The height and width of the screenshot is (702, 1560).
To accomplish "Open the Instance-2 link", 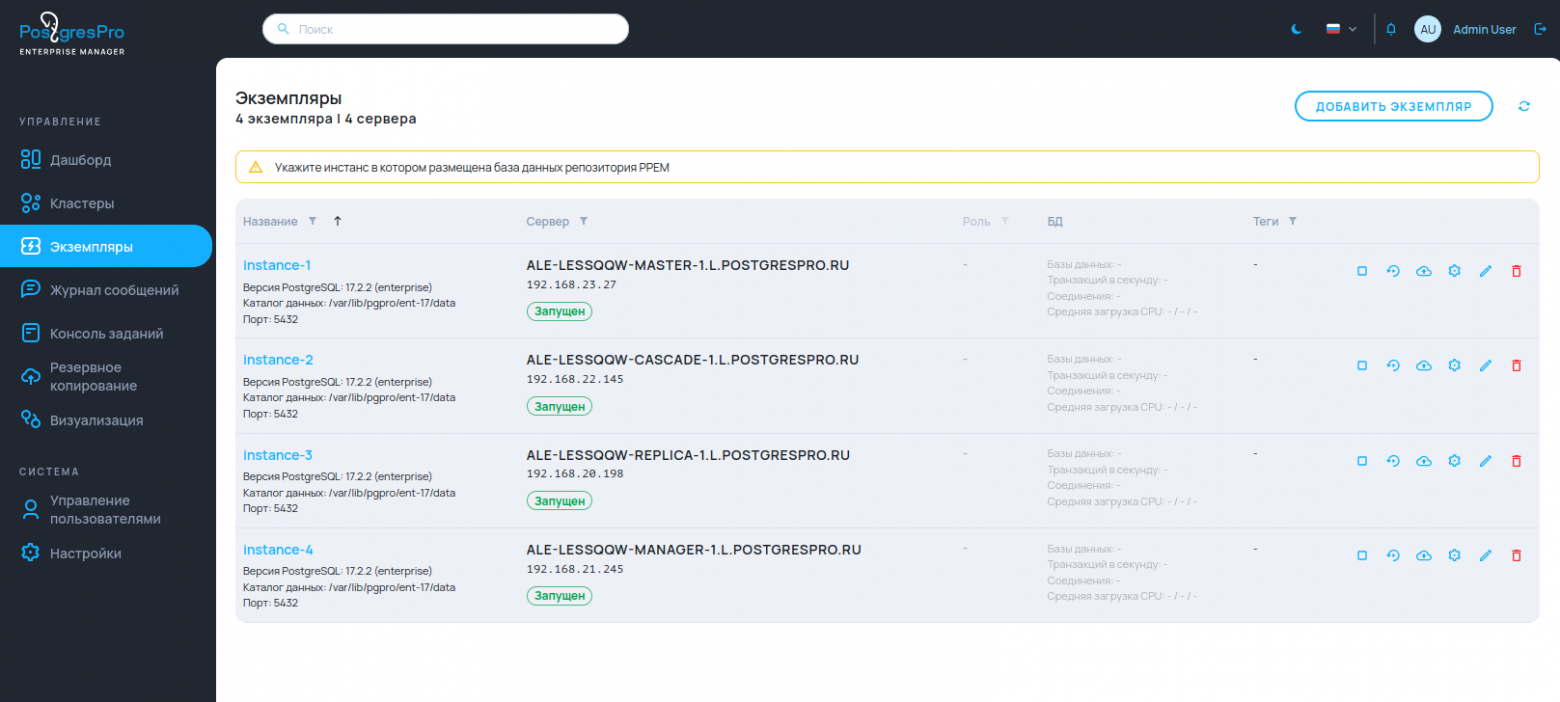I will pyautogui.click(x=278, y=360).
